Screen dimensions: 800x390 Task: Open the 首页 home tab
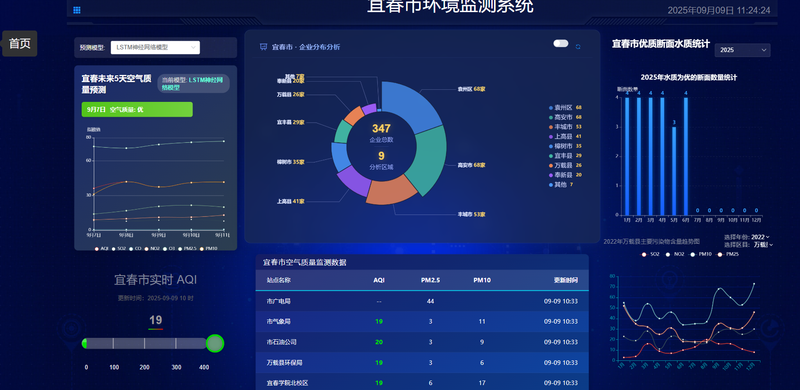20,44
